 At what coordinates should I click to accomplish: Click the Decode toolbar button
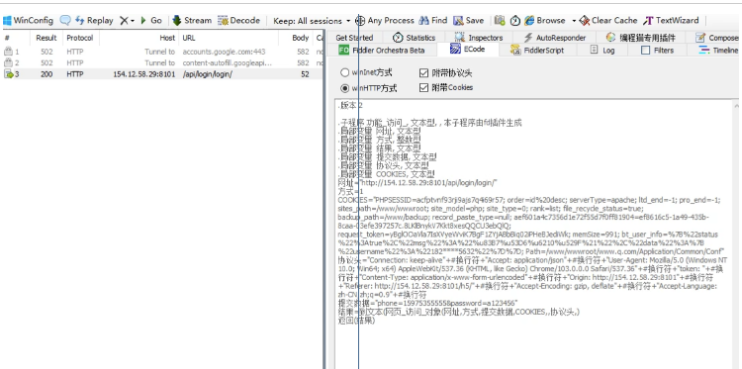239,21
